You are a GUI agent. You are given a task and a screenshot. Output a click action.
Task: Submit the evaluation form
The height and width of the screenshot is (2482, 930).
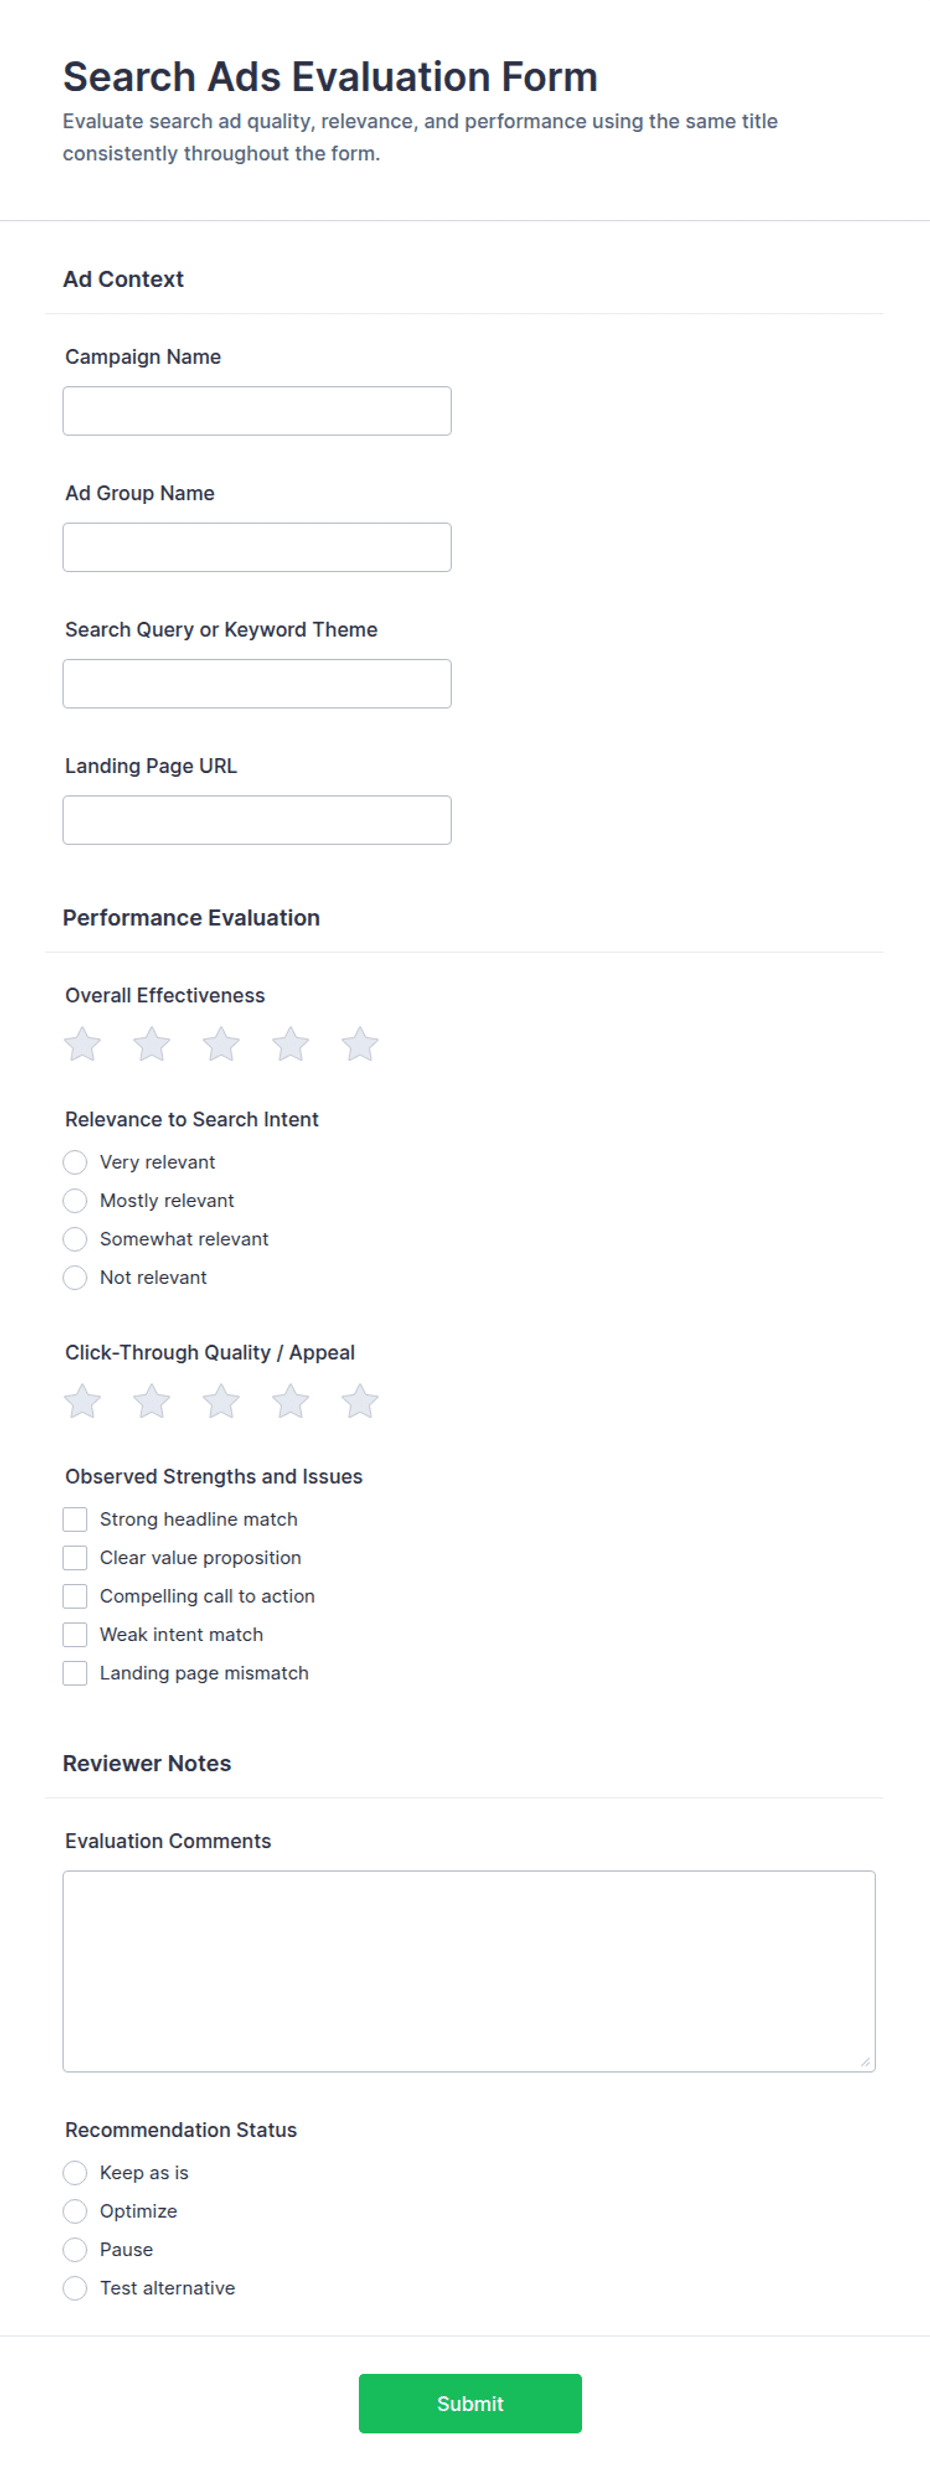tap(470, 2403)
